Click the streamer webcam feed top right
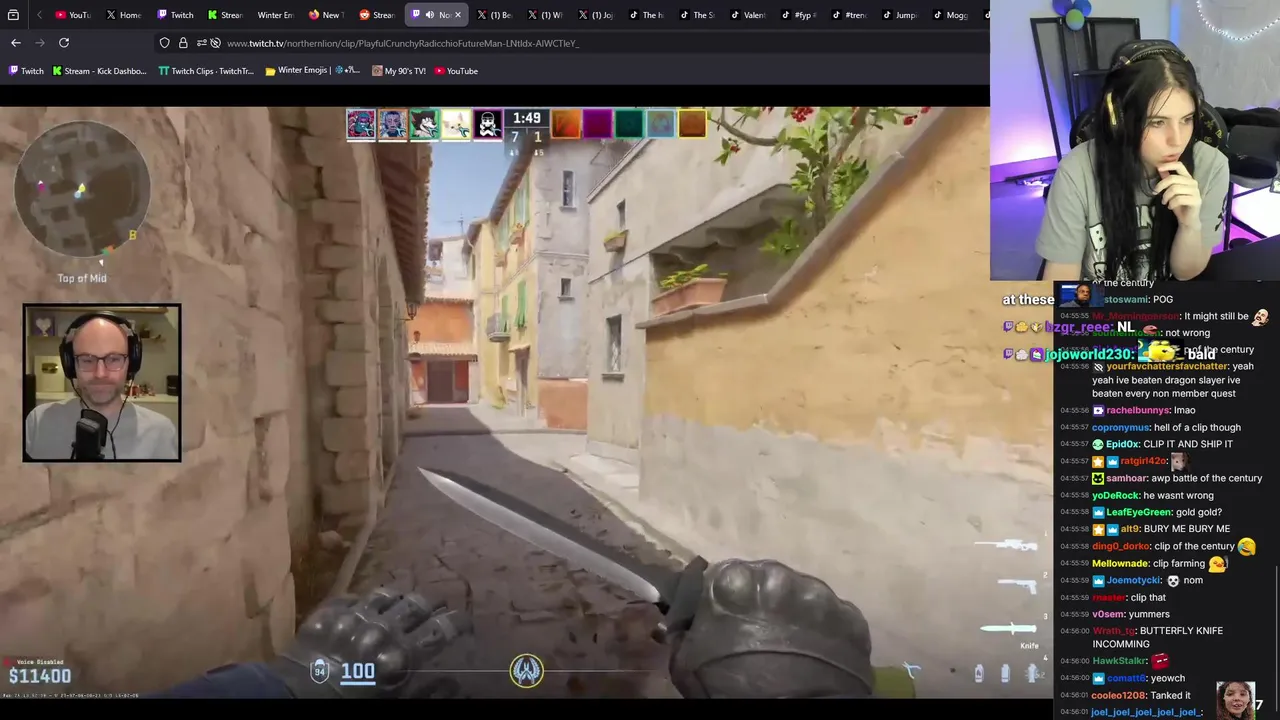Viewport: 1280px width, 720px height. point(1135,140)
